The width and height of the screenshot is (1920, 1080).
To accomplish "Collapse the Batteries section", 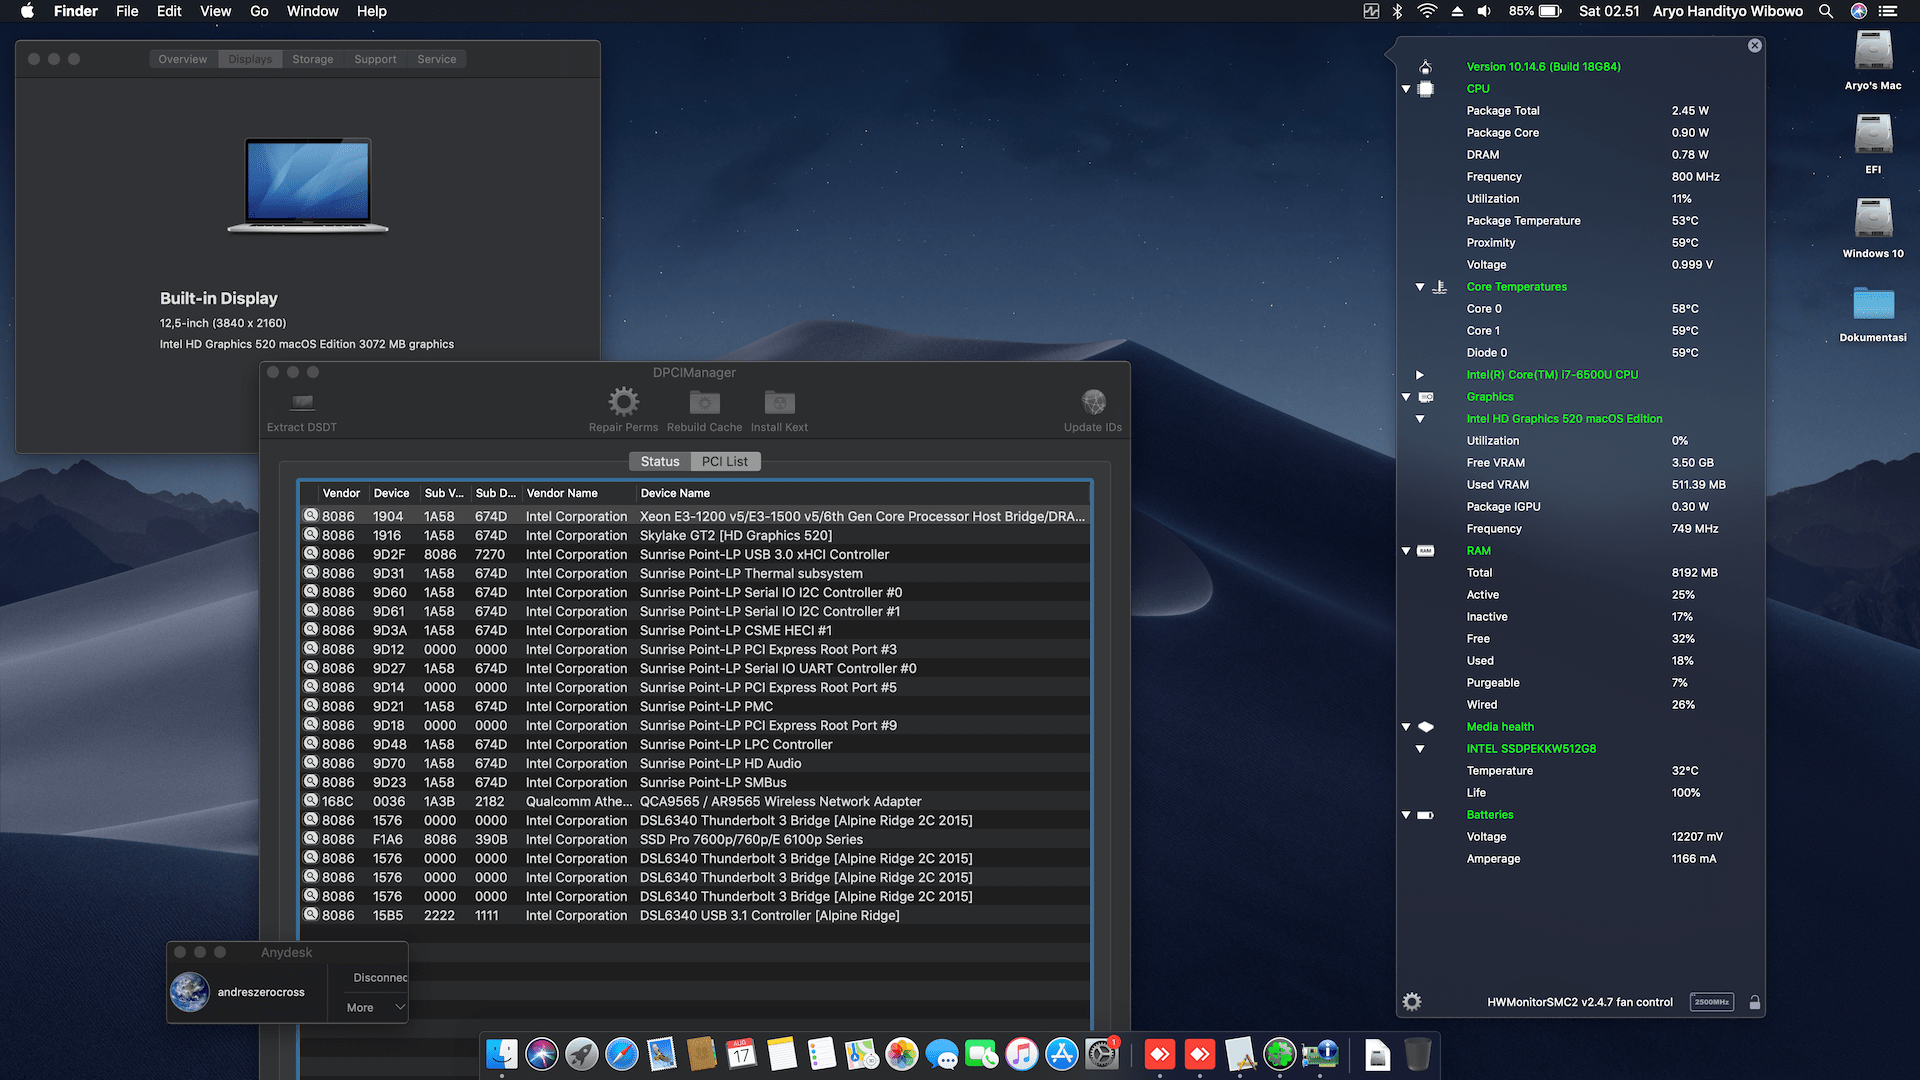I will pos(1406,815).
